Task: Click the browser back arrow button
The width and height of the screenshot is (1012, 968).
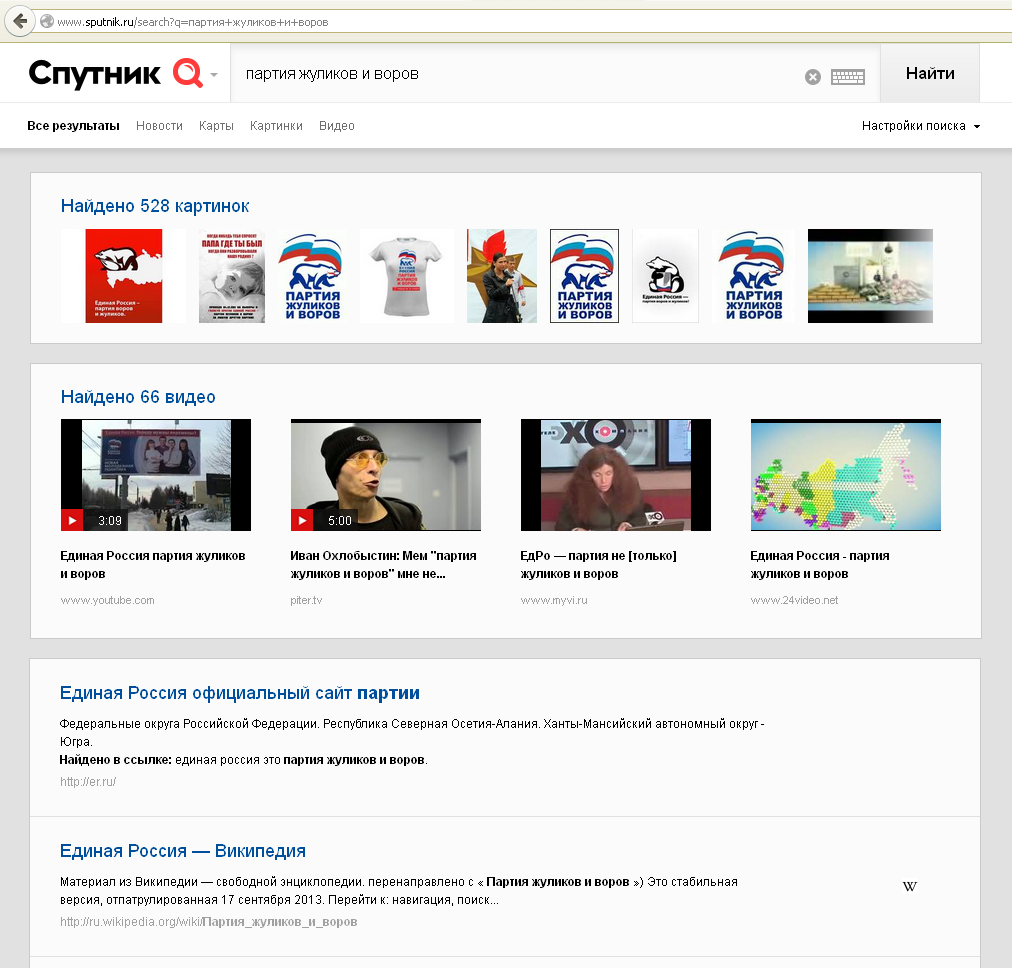Action: (20, 21)
